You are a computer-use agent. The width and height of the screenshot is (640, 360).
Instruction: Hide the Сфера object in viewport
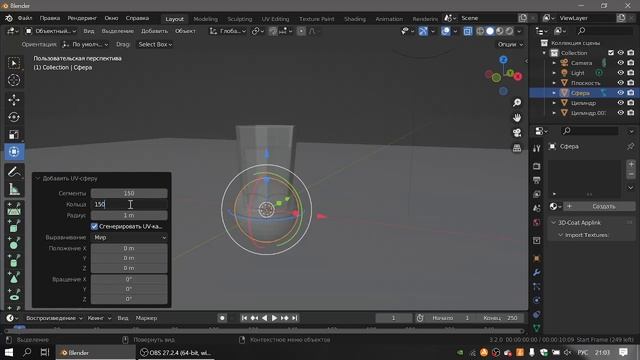pyautogui.click(x=621, y=93)
